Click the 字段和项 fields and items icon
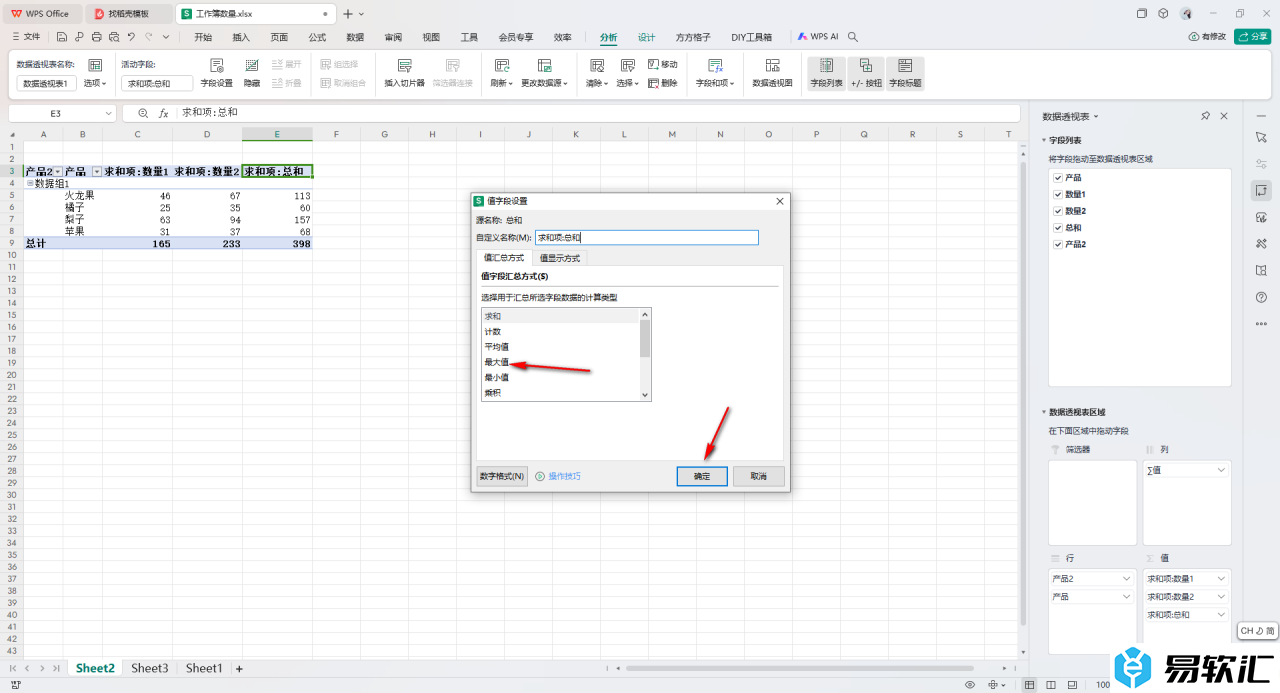The image size is (1280, 693). [x=716, y=65]
